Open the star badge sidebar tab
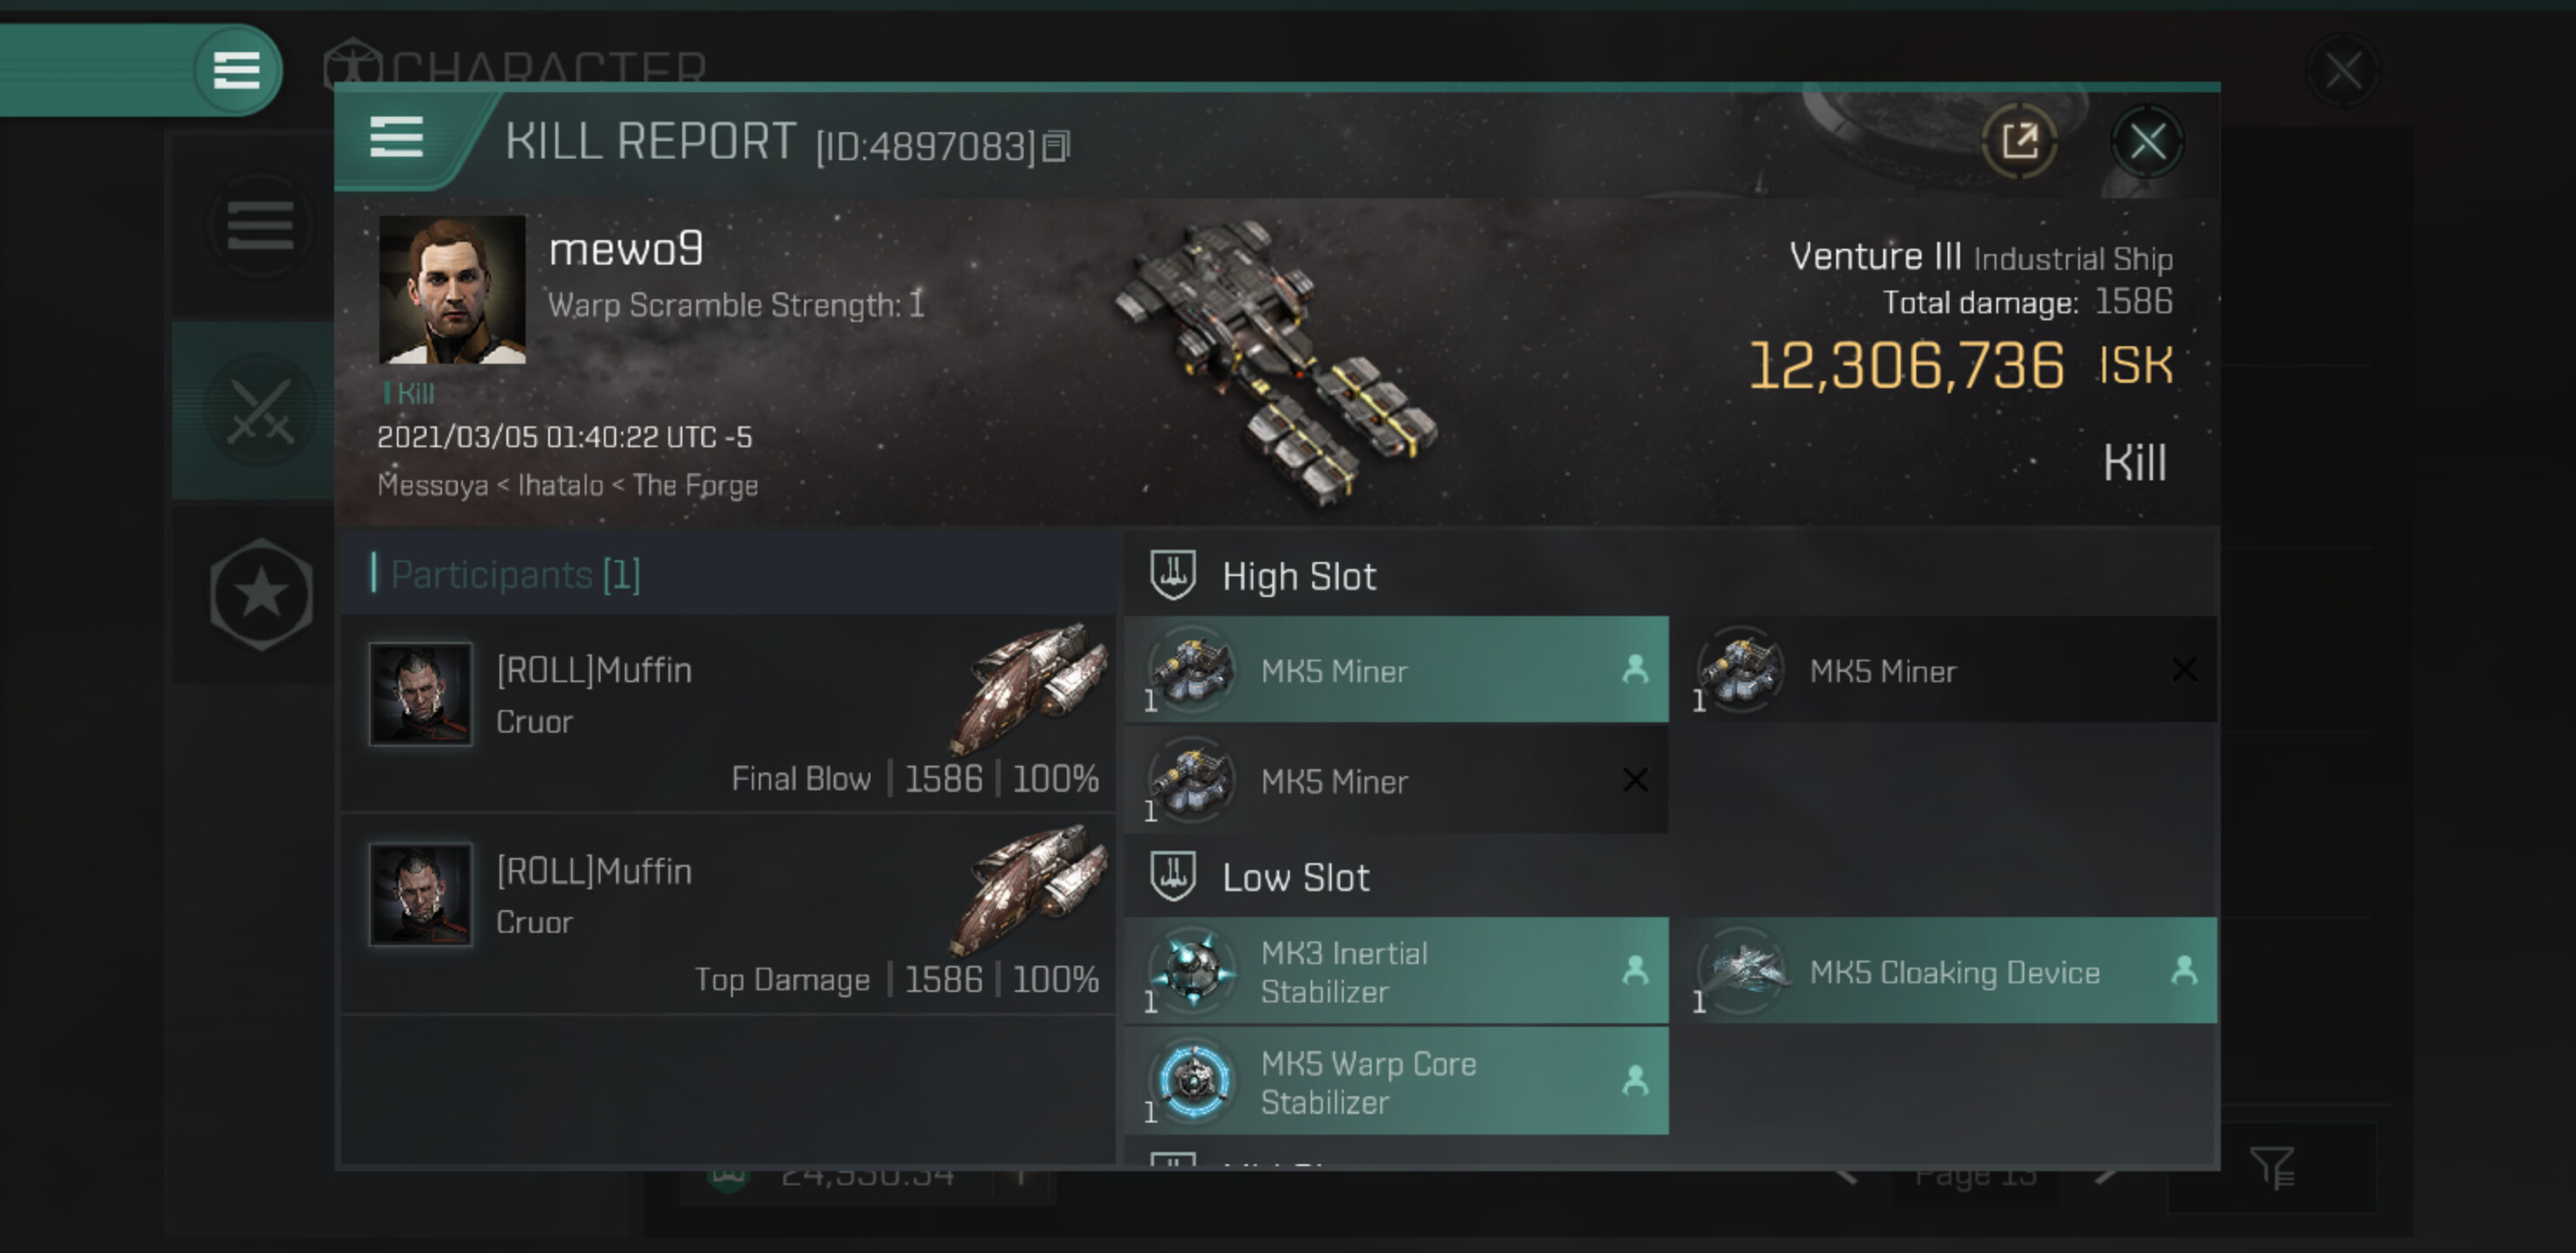 tap(261, 594)
